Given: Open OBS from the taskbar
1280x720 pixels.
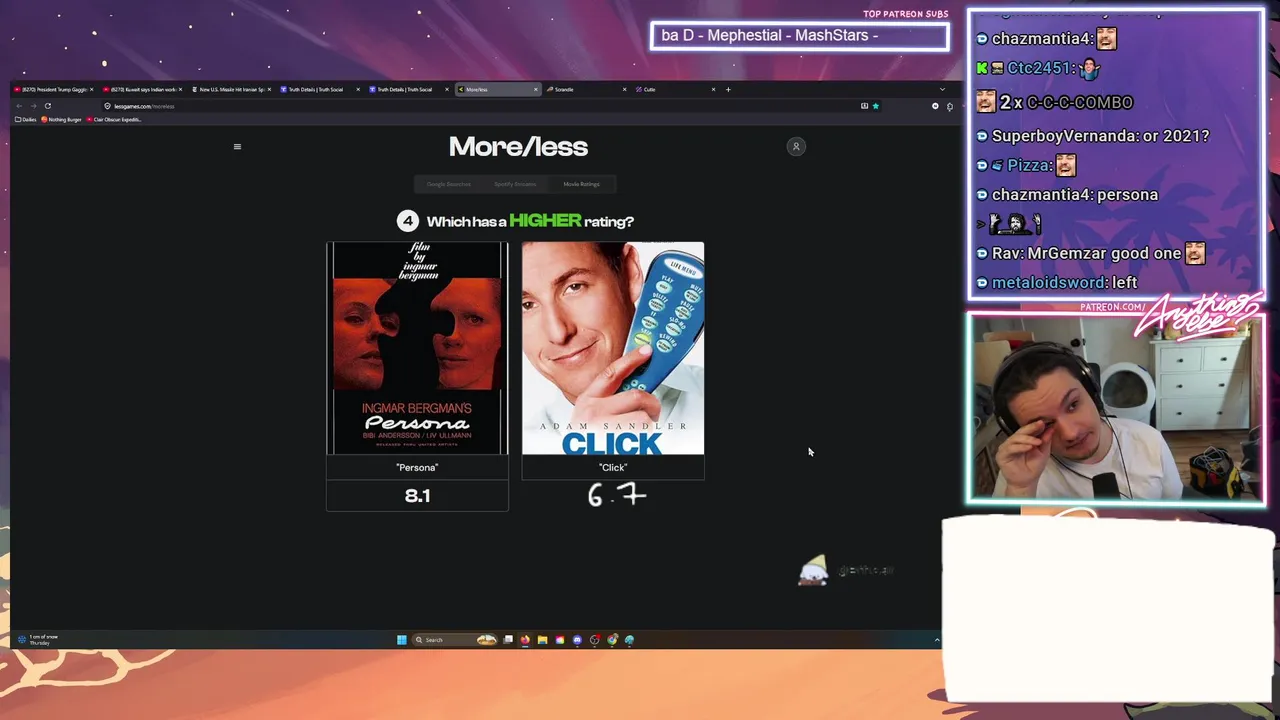Looking at the screenshot, I should click(x=595, y=640).
